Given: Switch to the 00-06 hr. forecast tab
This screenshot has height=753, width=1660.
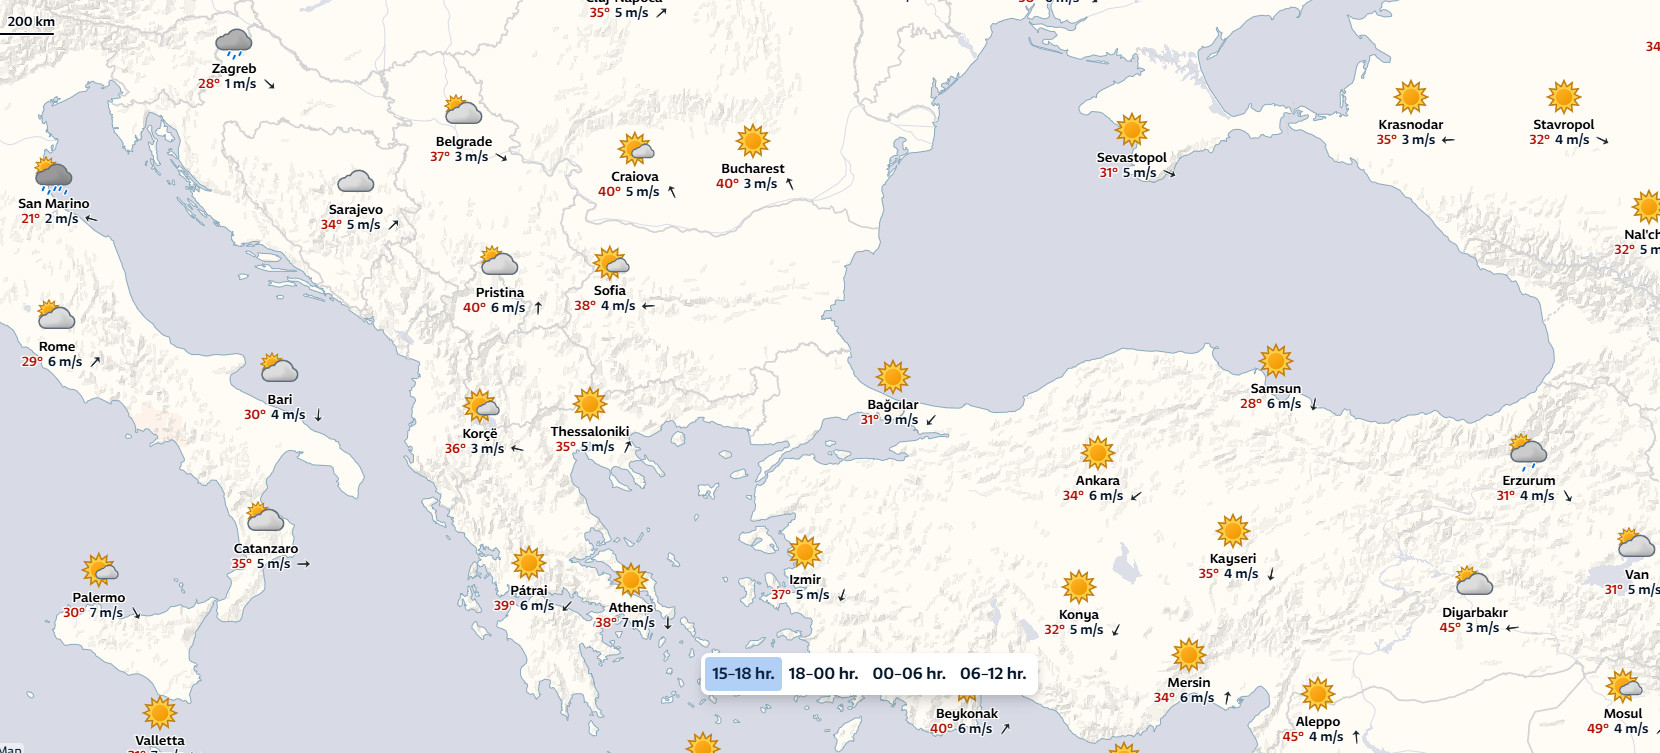Looking at the screenshot, I should click(x=909, y=674).
